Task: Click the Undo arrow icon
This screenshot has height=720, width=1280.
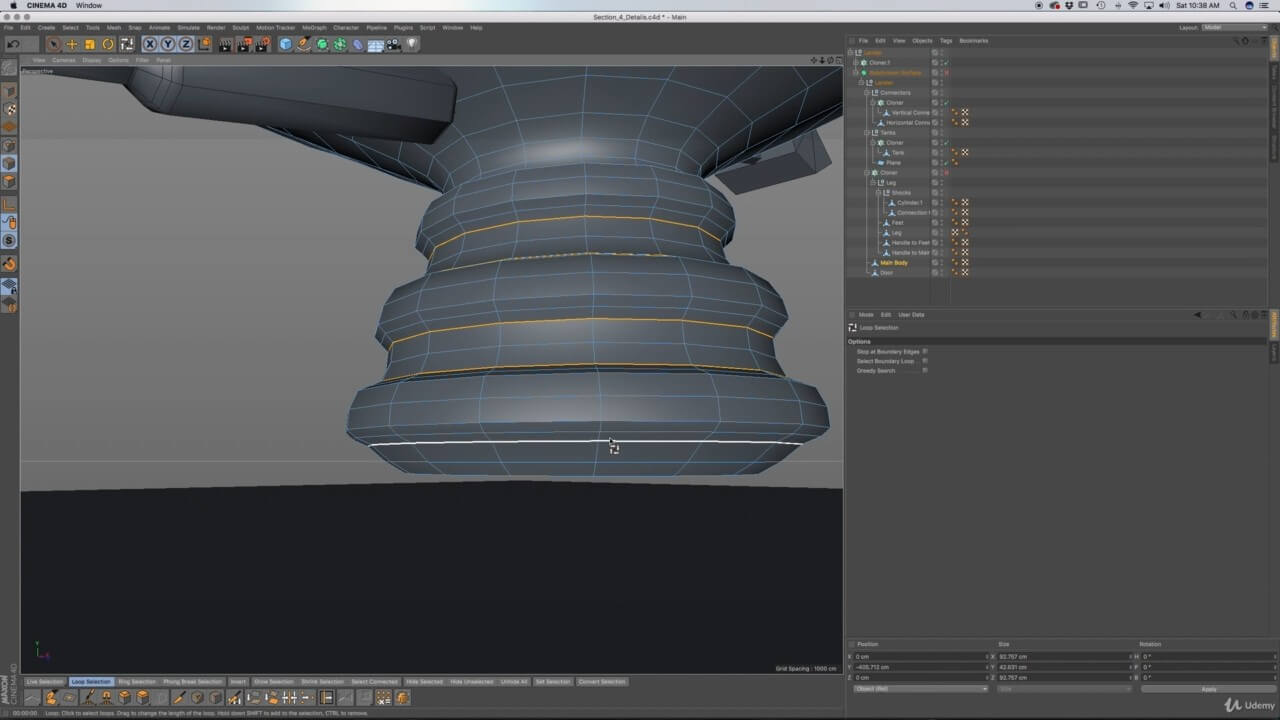Action: (x=14, y=44)
